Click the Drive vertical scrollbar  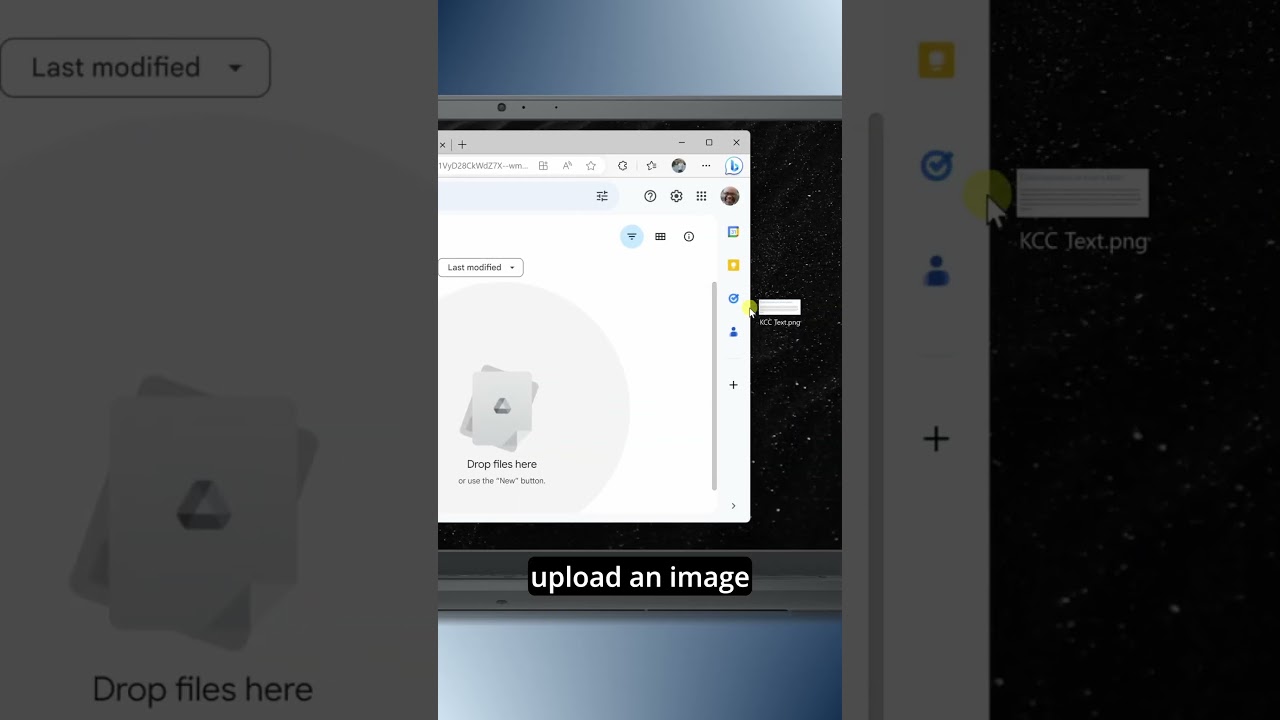pos(714,386)
